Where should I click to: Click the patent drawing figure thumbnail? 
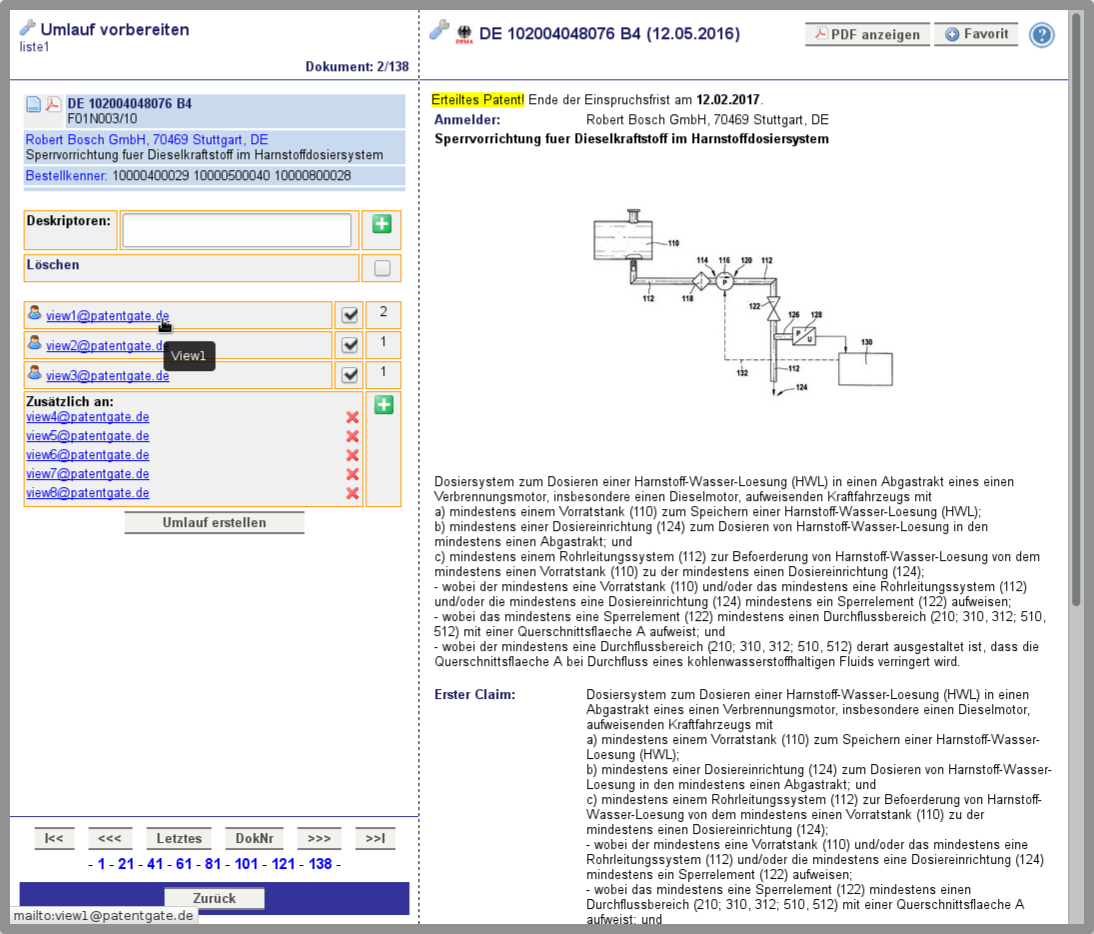tap(743, 303)
